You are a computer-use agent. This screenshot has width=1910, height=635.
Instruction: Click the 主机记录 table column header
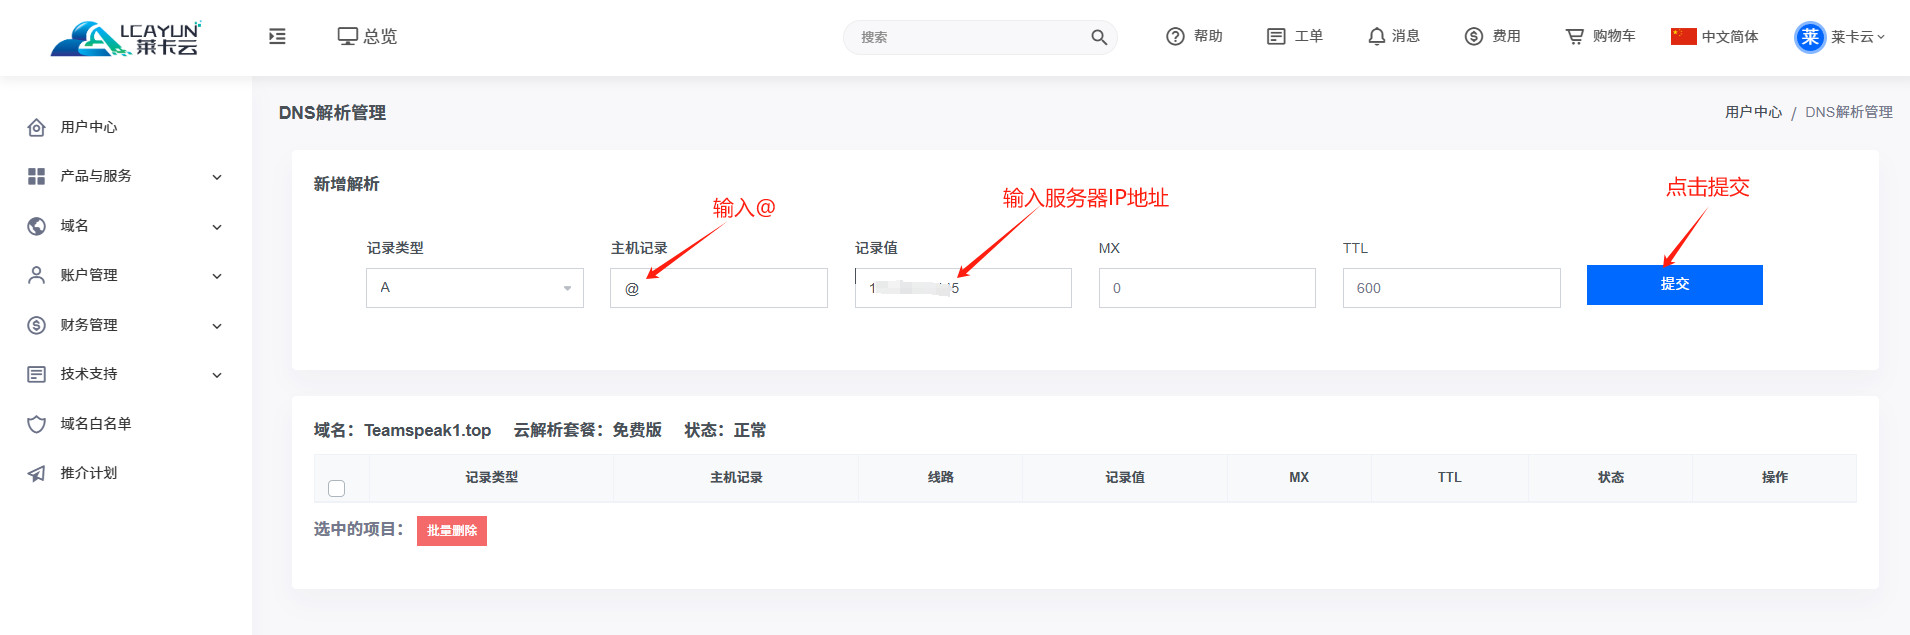736,478
